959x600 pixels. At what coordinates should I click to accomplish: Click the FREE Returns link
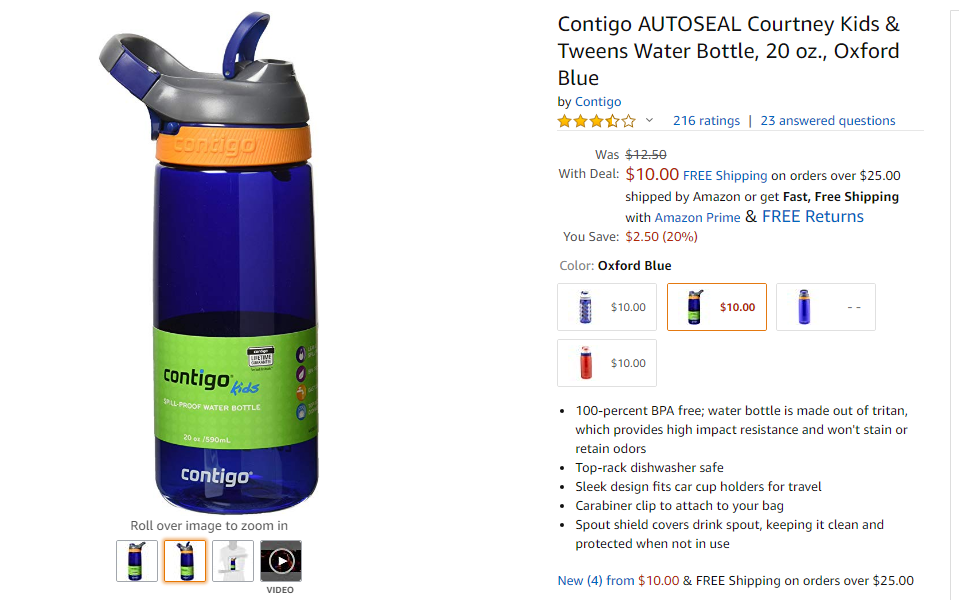coord(813,217)
